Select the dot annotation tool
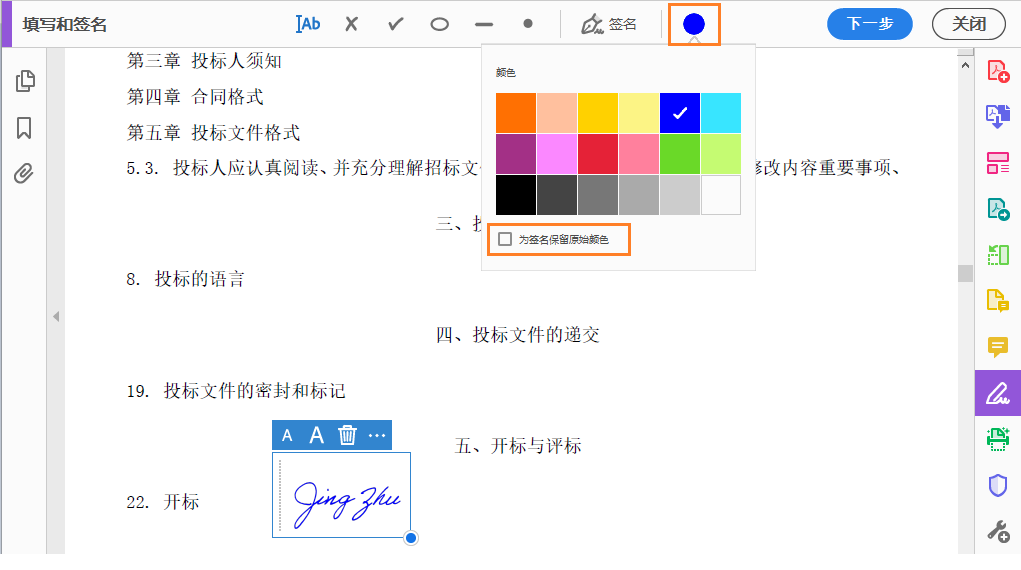 click(528, 23)
